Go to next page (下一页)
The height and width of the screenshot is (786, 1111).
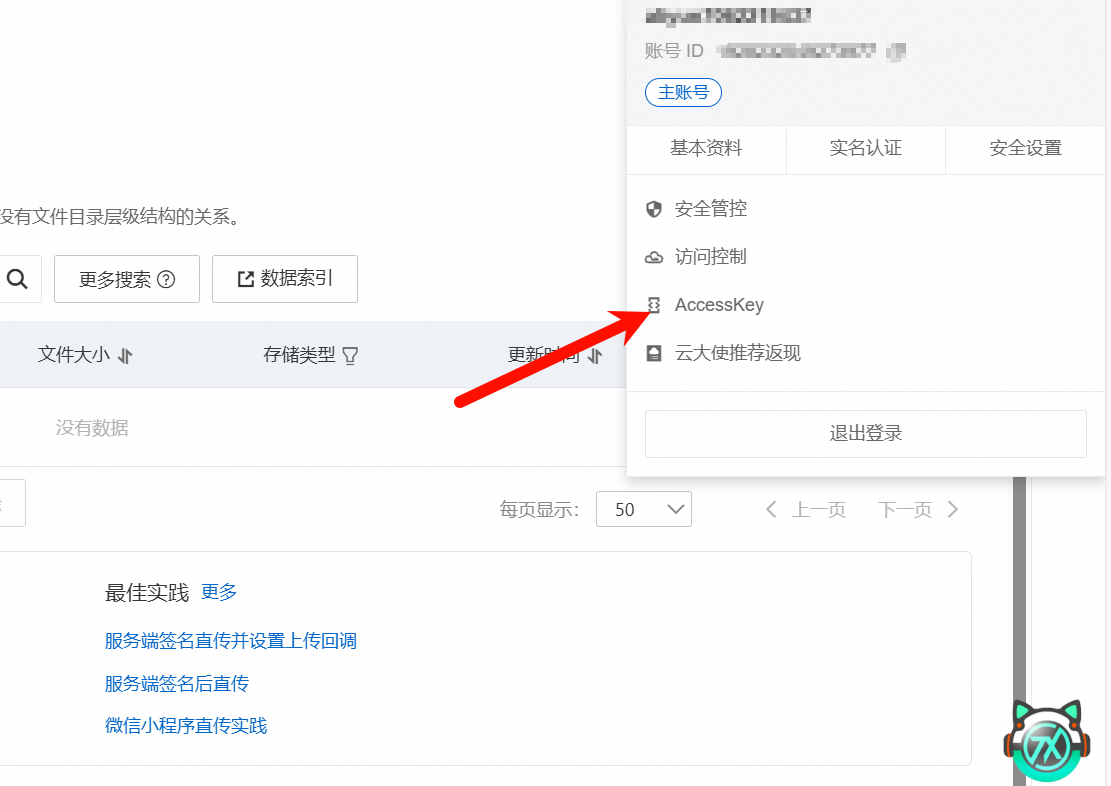click(x=918, y=510)
